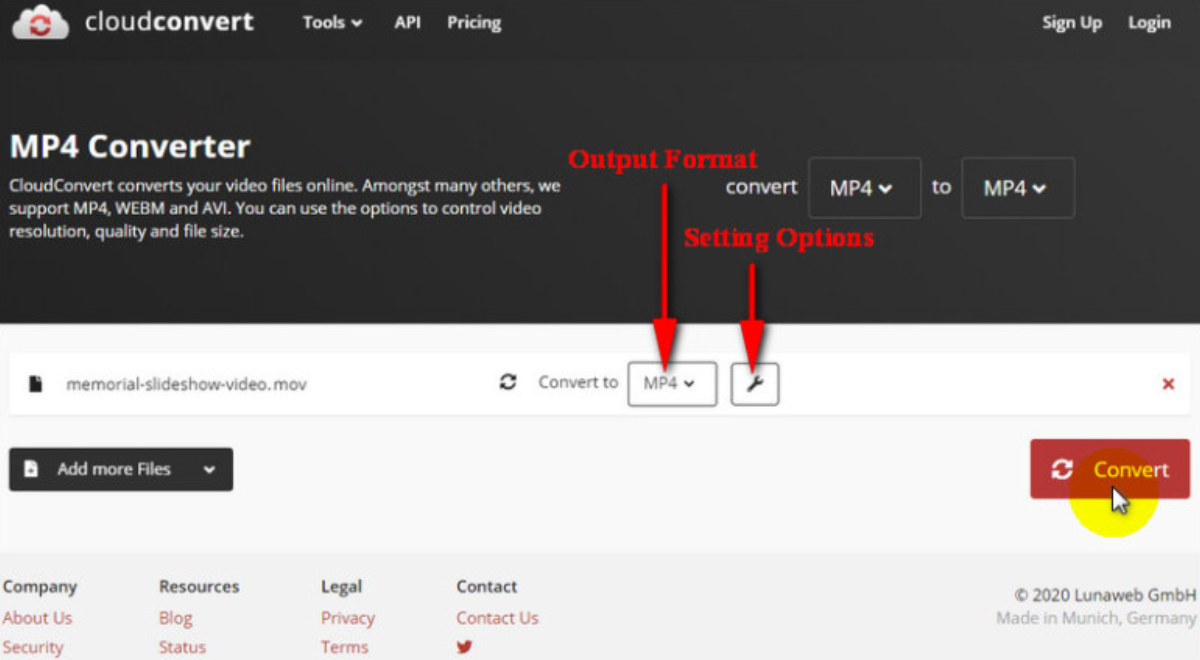The width and height of the screenshot is (1200, 660).
Task: Click the MP4 Converter heading
Action: (130, 147)
